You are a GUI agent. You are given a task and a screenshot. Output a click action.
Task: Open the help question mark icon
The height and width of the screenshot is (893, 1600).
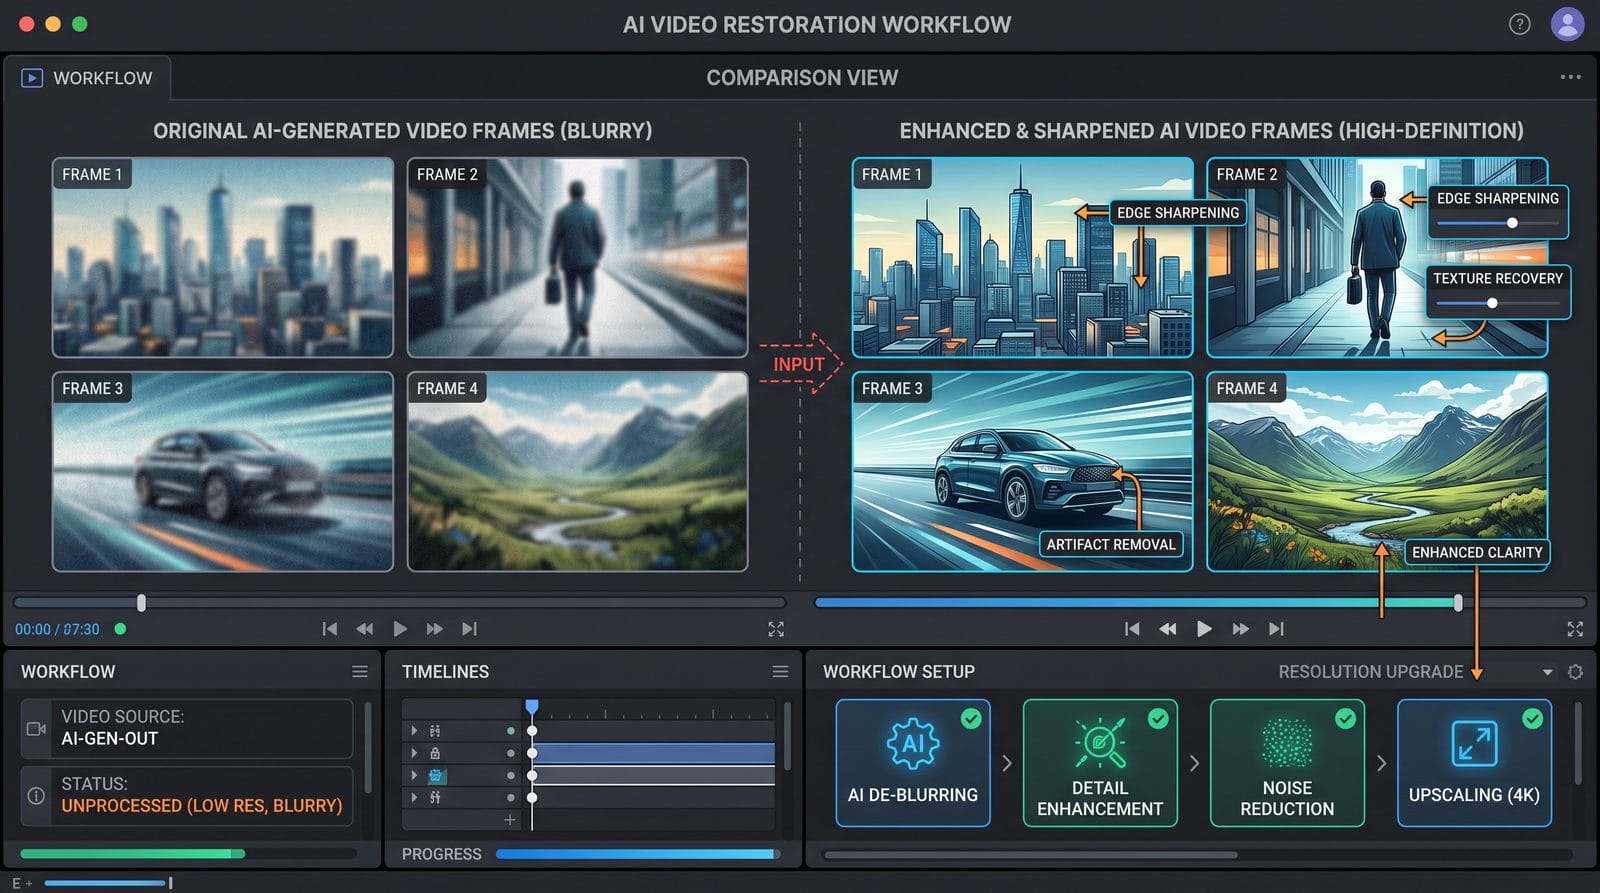(1519, 24)
